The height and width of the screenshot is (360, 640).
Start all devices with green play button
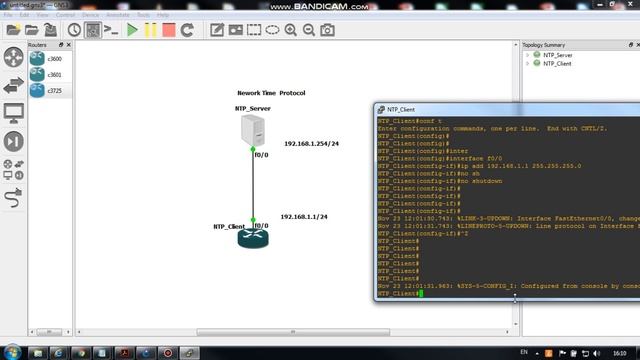click(x=132, y=30)
